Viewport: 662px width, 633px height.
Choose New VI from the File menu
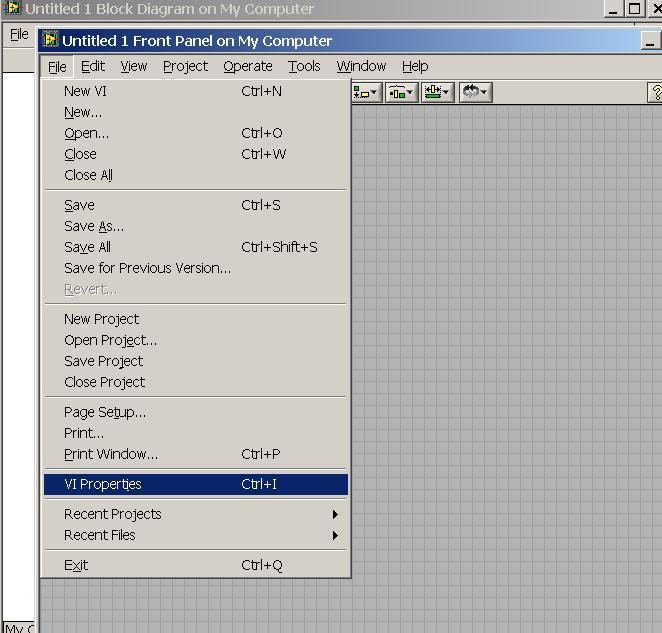(x=196, y=91)
